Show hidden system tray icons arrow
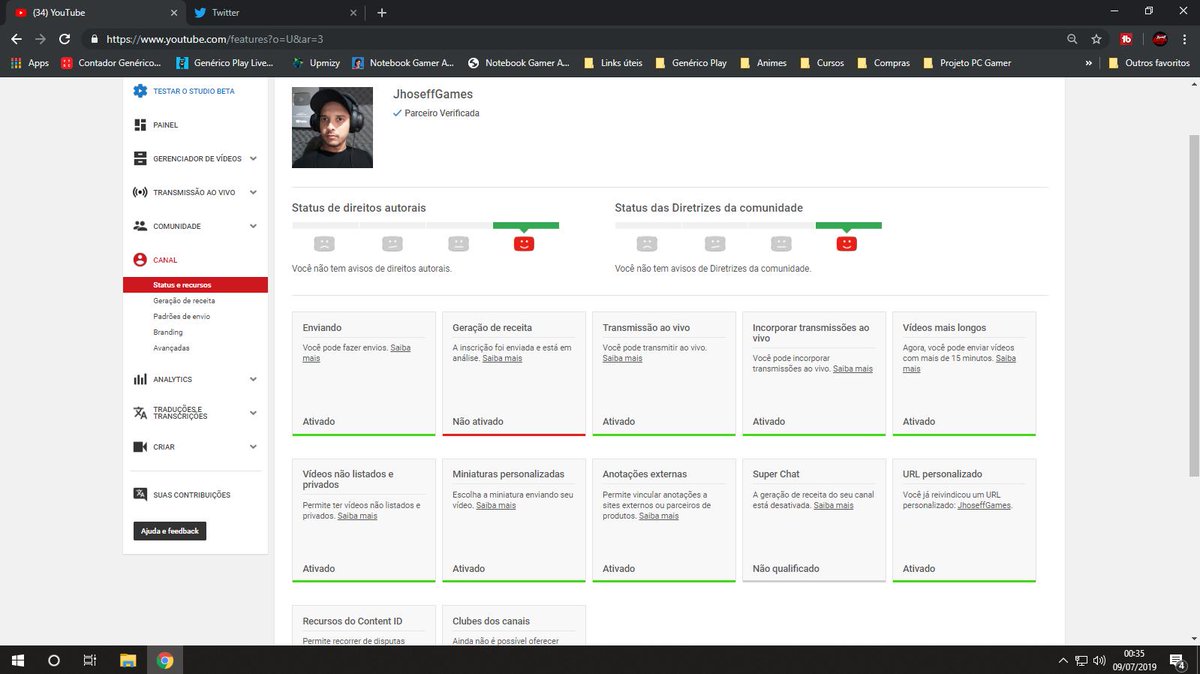The width and height of the screenshot is (1200, 674). pyautogui.click(x=1063, y=660)
